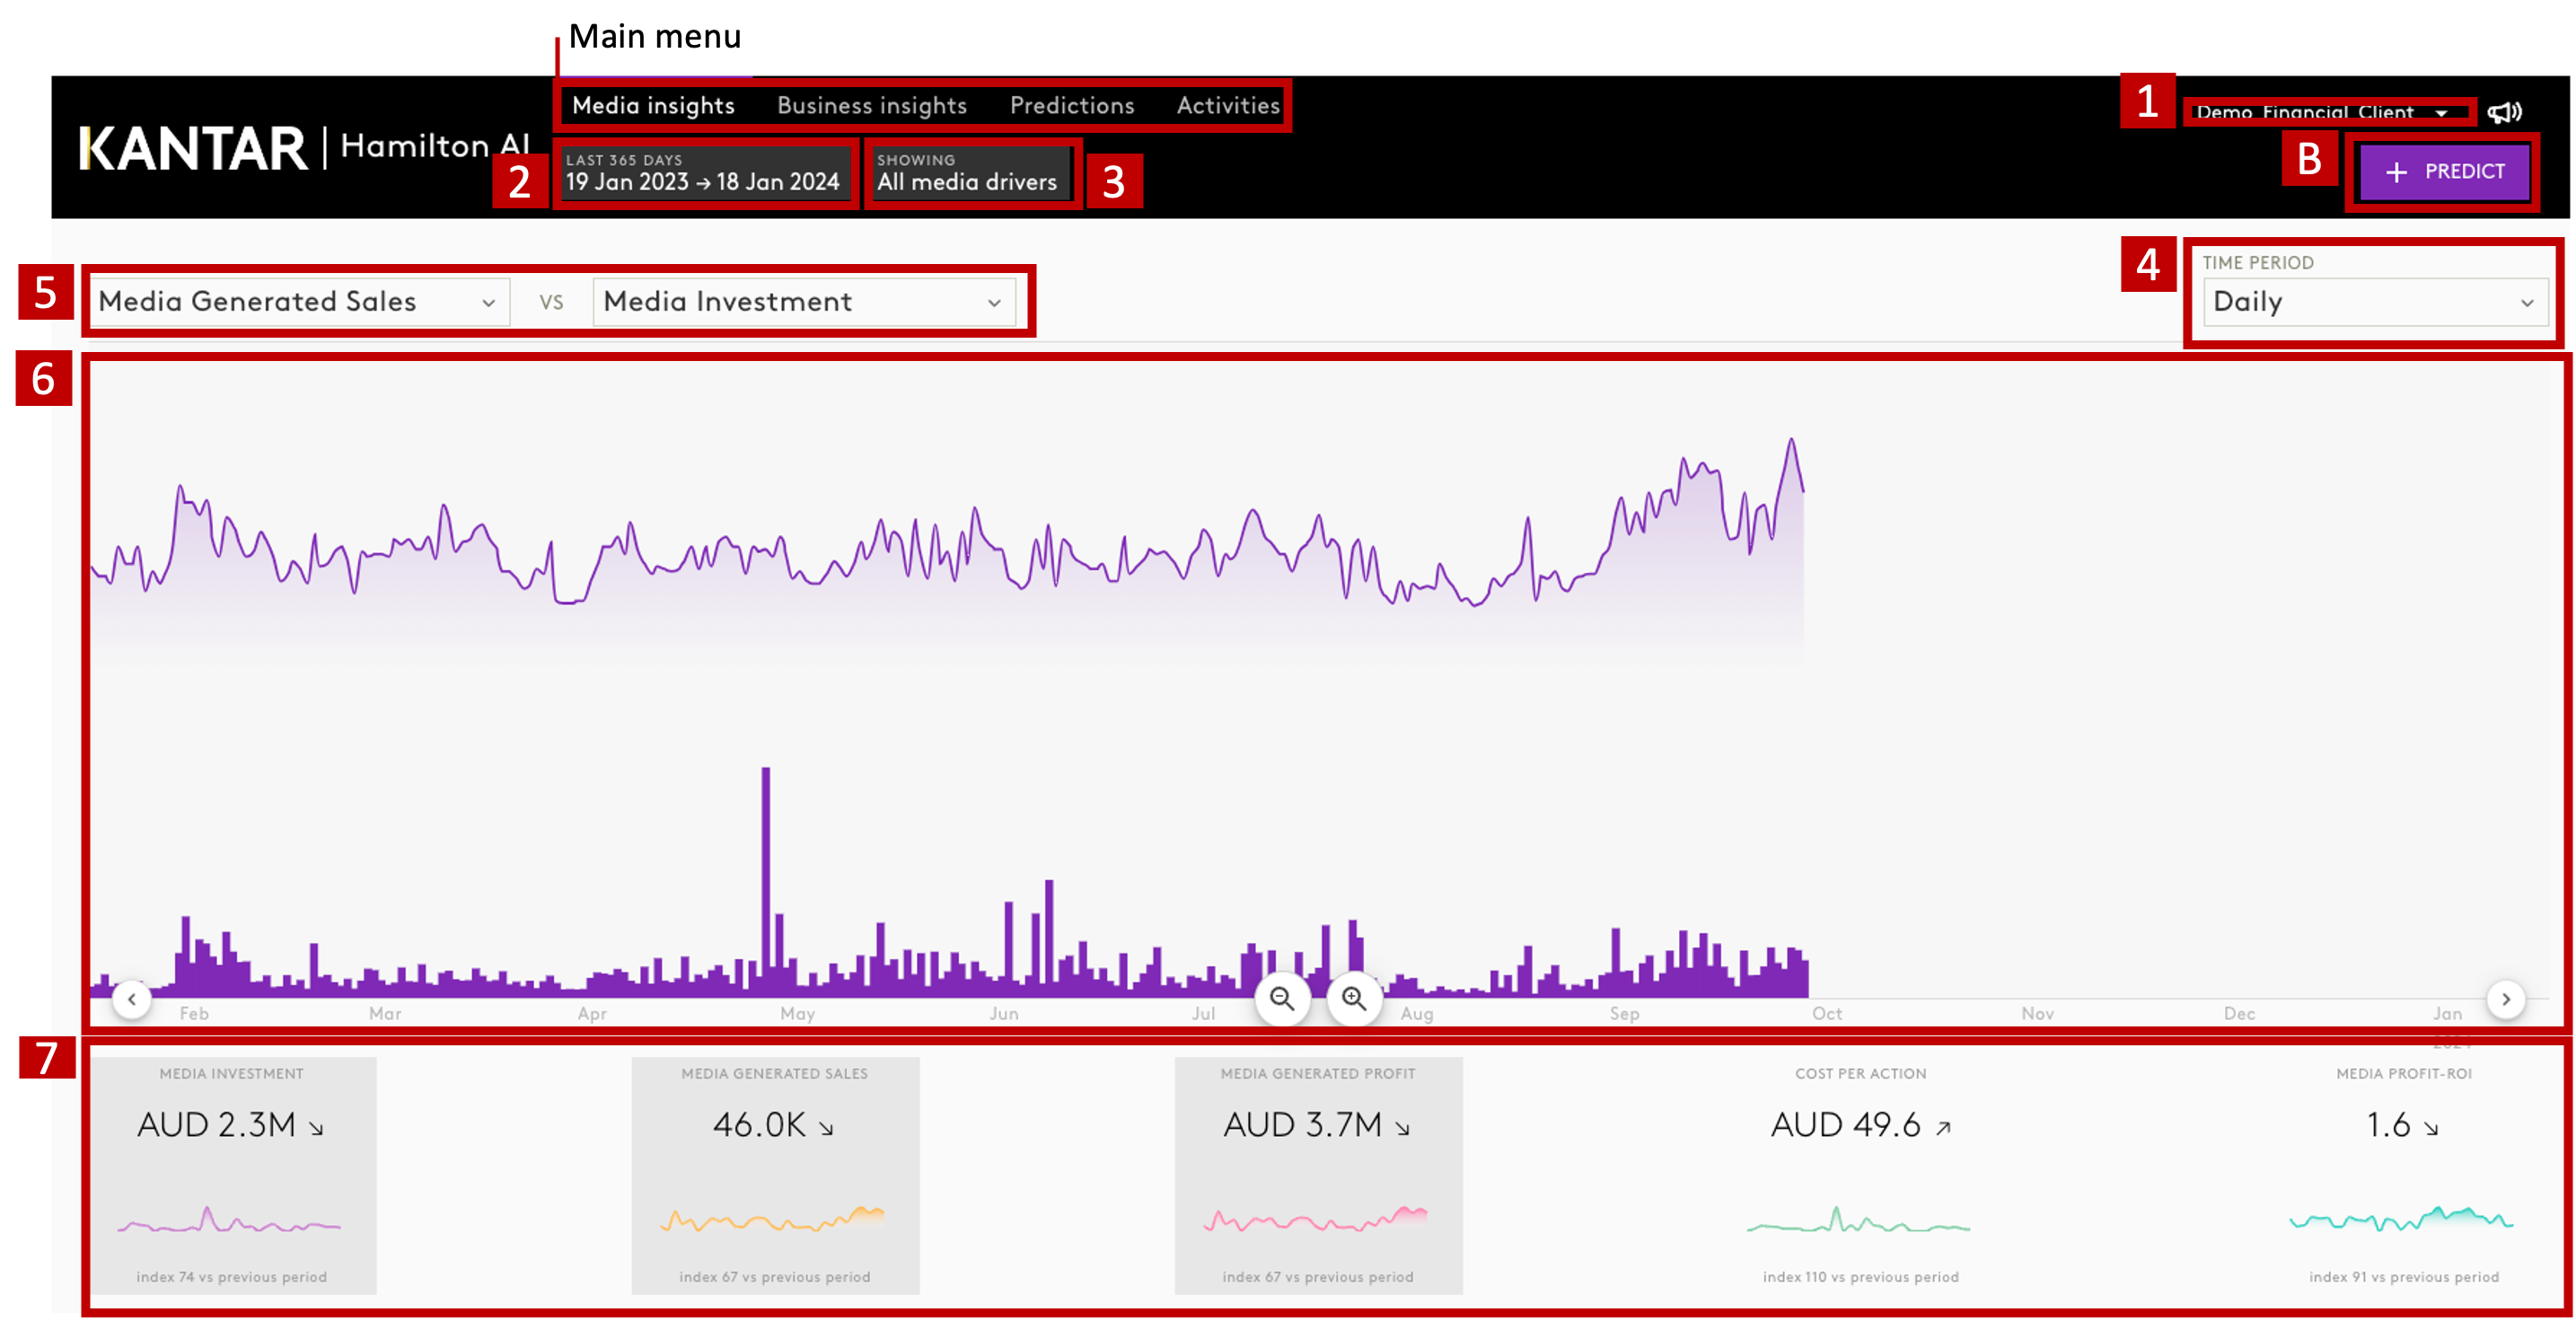Click the zoom out magnifier icon

[x=1282, y=998]
